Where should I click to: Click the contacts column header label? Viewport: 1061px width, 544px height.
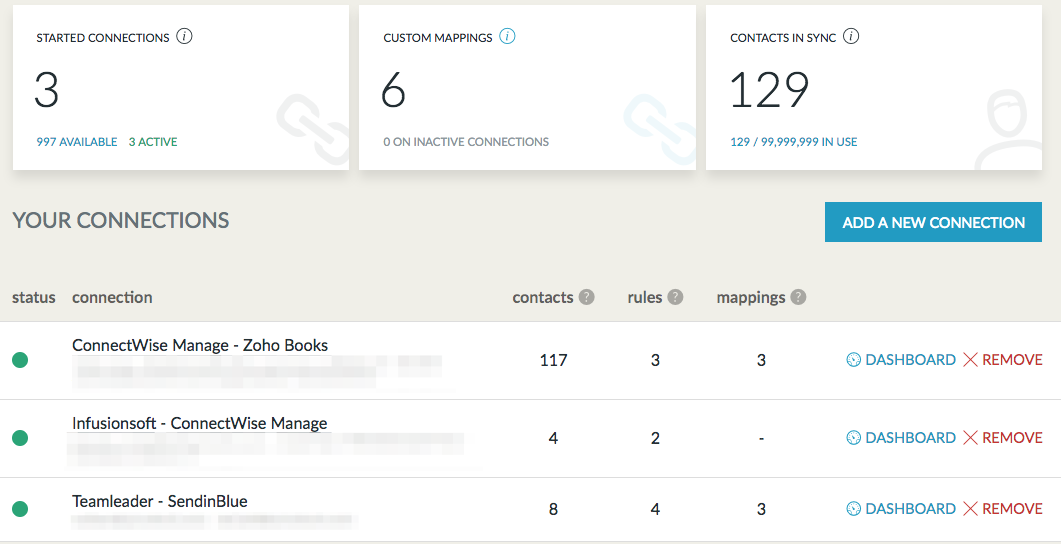click(543, 297)
